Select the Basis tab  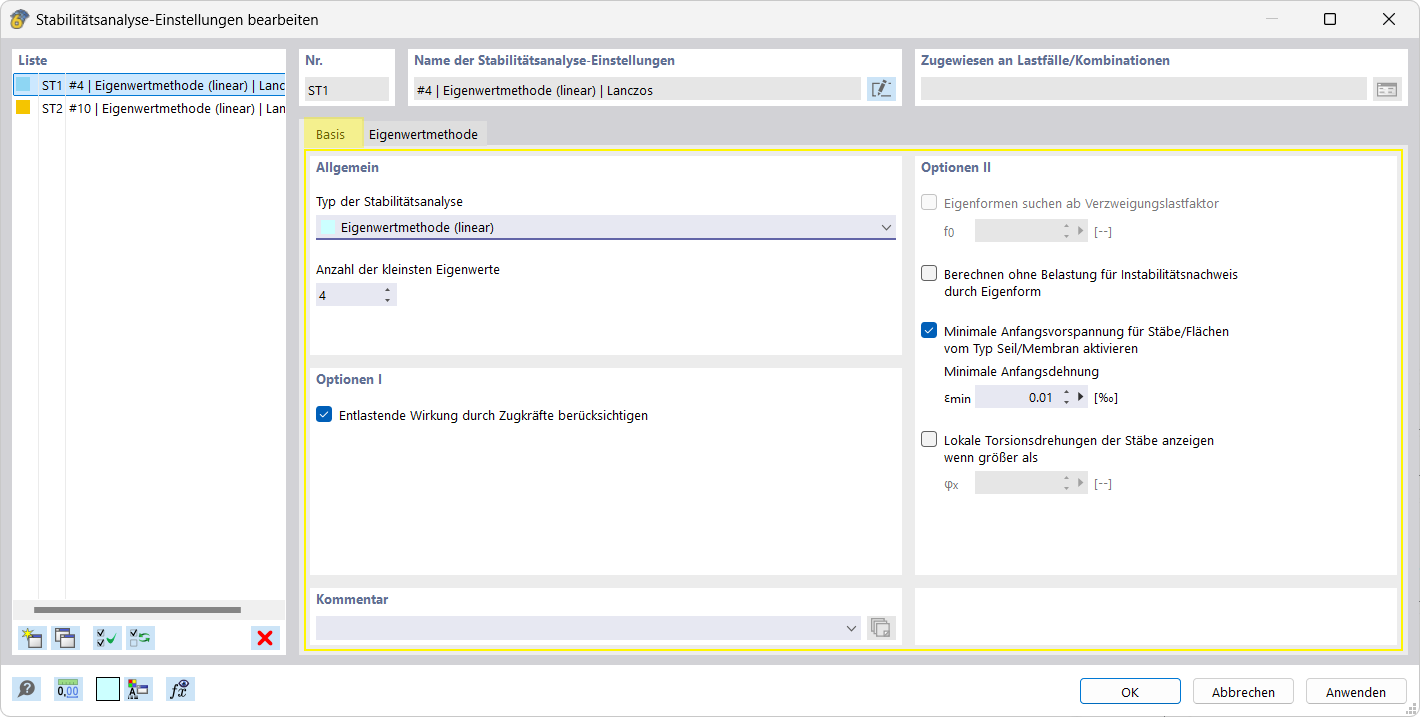pyautogui.click(x=333, y=131)
